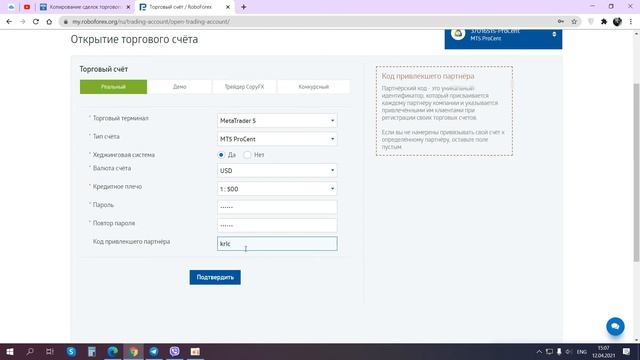
Task: Click the Код привлекшего партнера info heading
Action: (428, 76)
